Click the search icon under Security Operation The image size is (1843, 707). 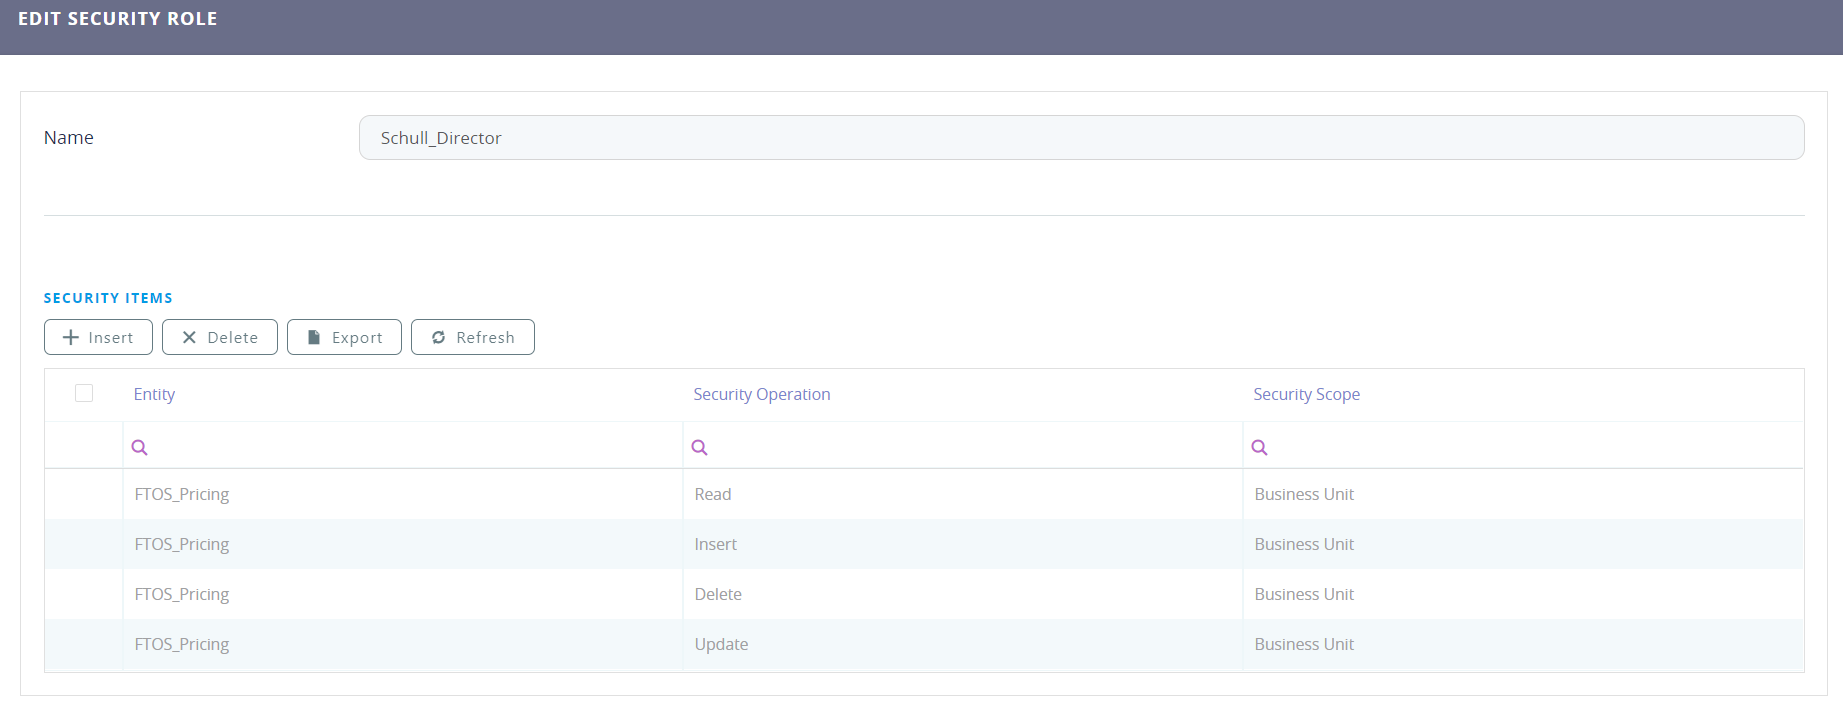[x=700, y=447]
